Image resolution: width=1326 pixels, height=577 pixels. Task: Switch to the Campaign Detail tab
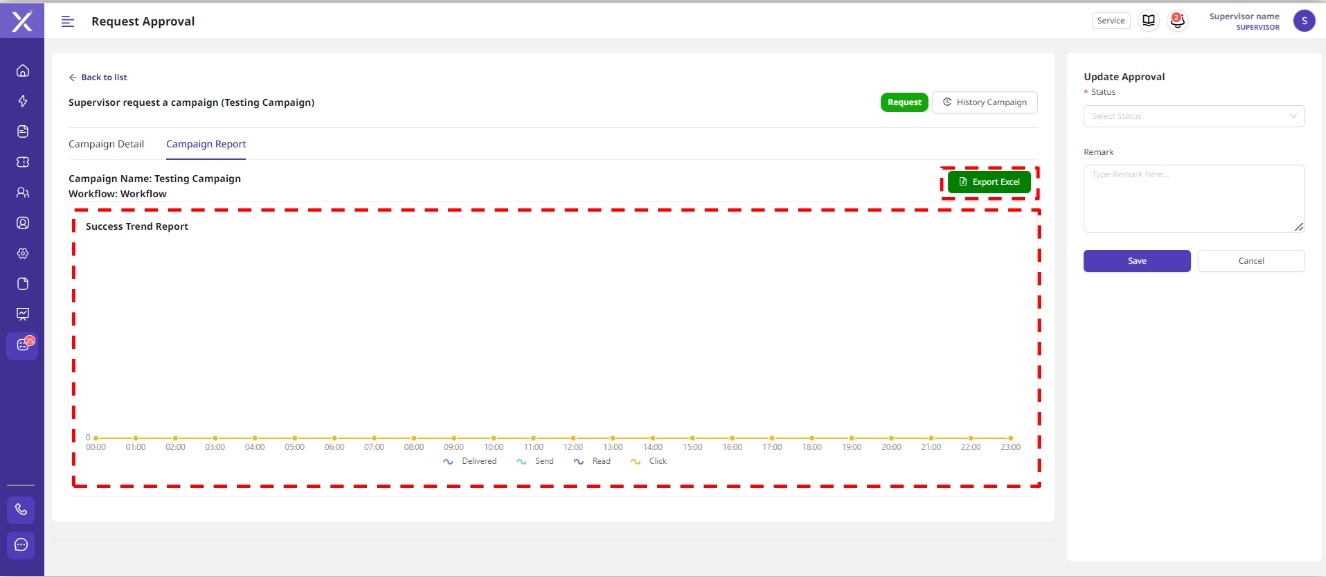pos(106,144)
